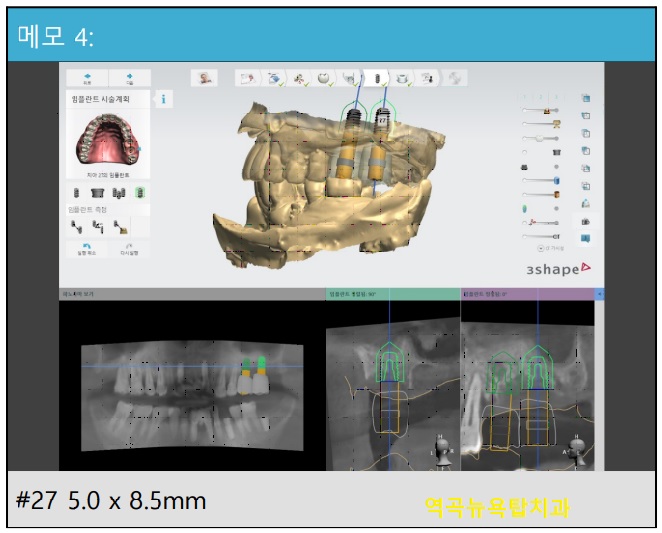
Task: Adjust the gray sphere transparency slider
Action: (x=541, y=139)
